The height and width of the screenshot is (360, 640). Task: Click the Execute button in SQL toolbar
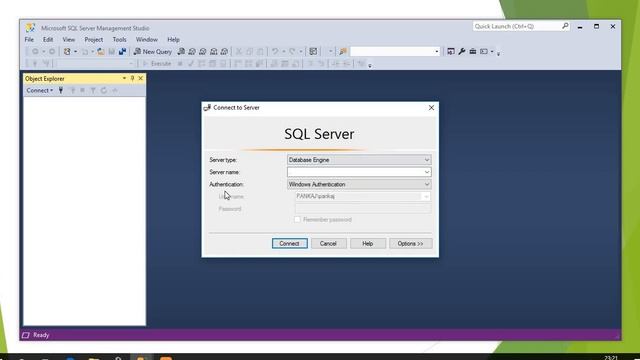click(x=157, y=64)
